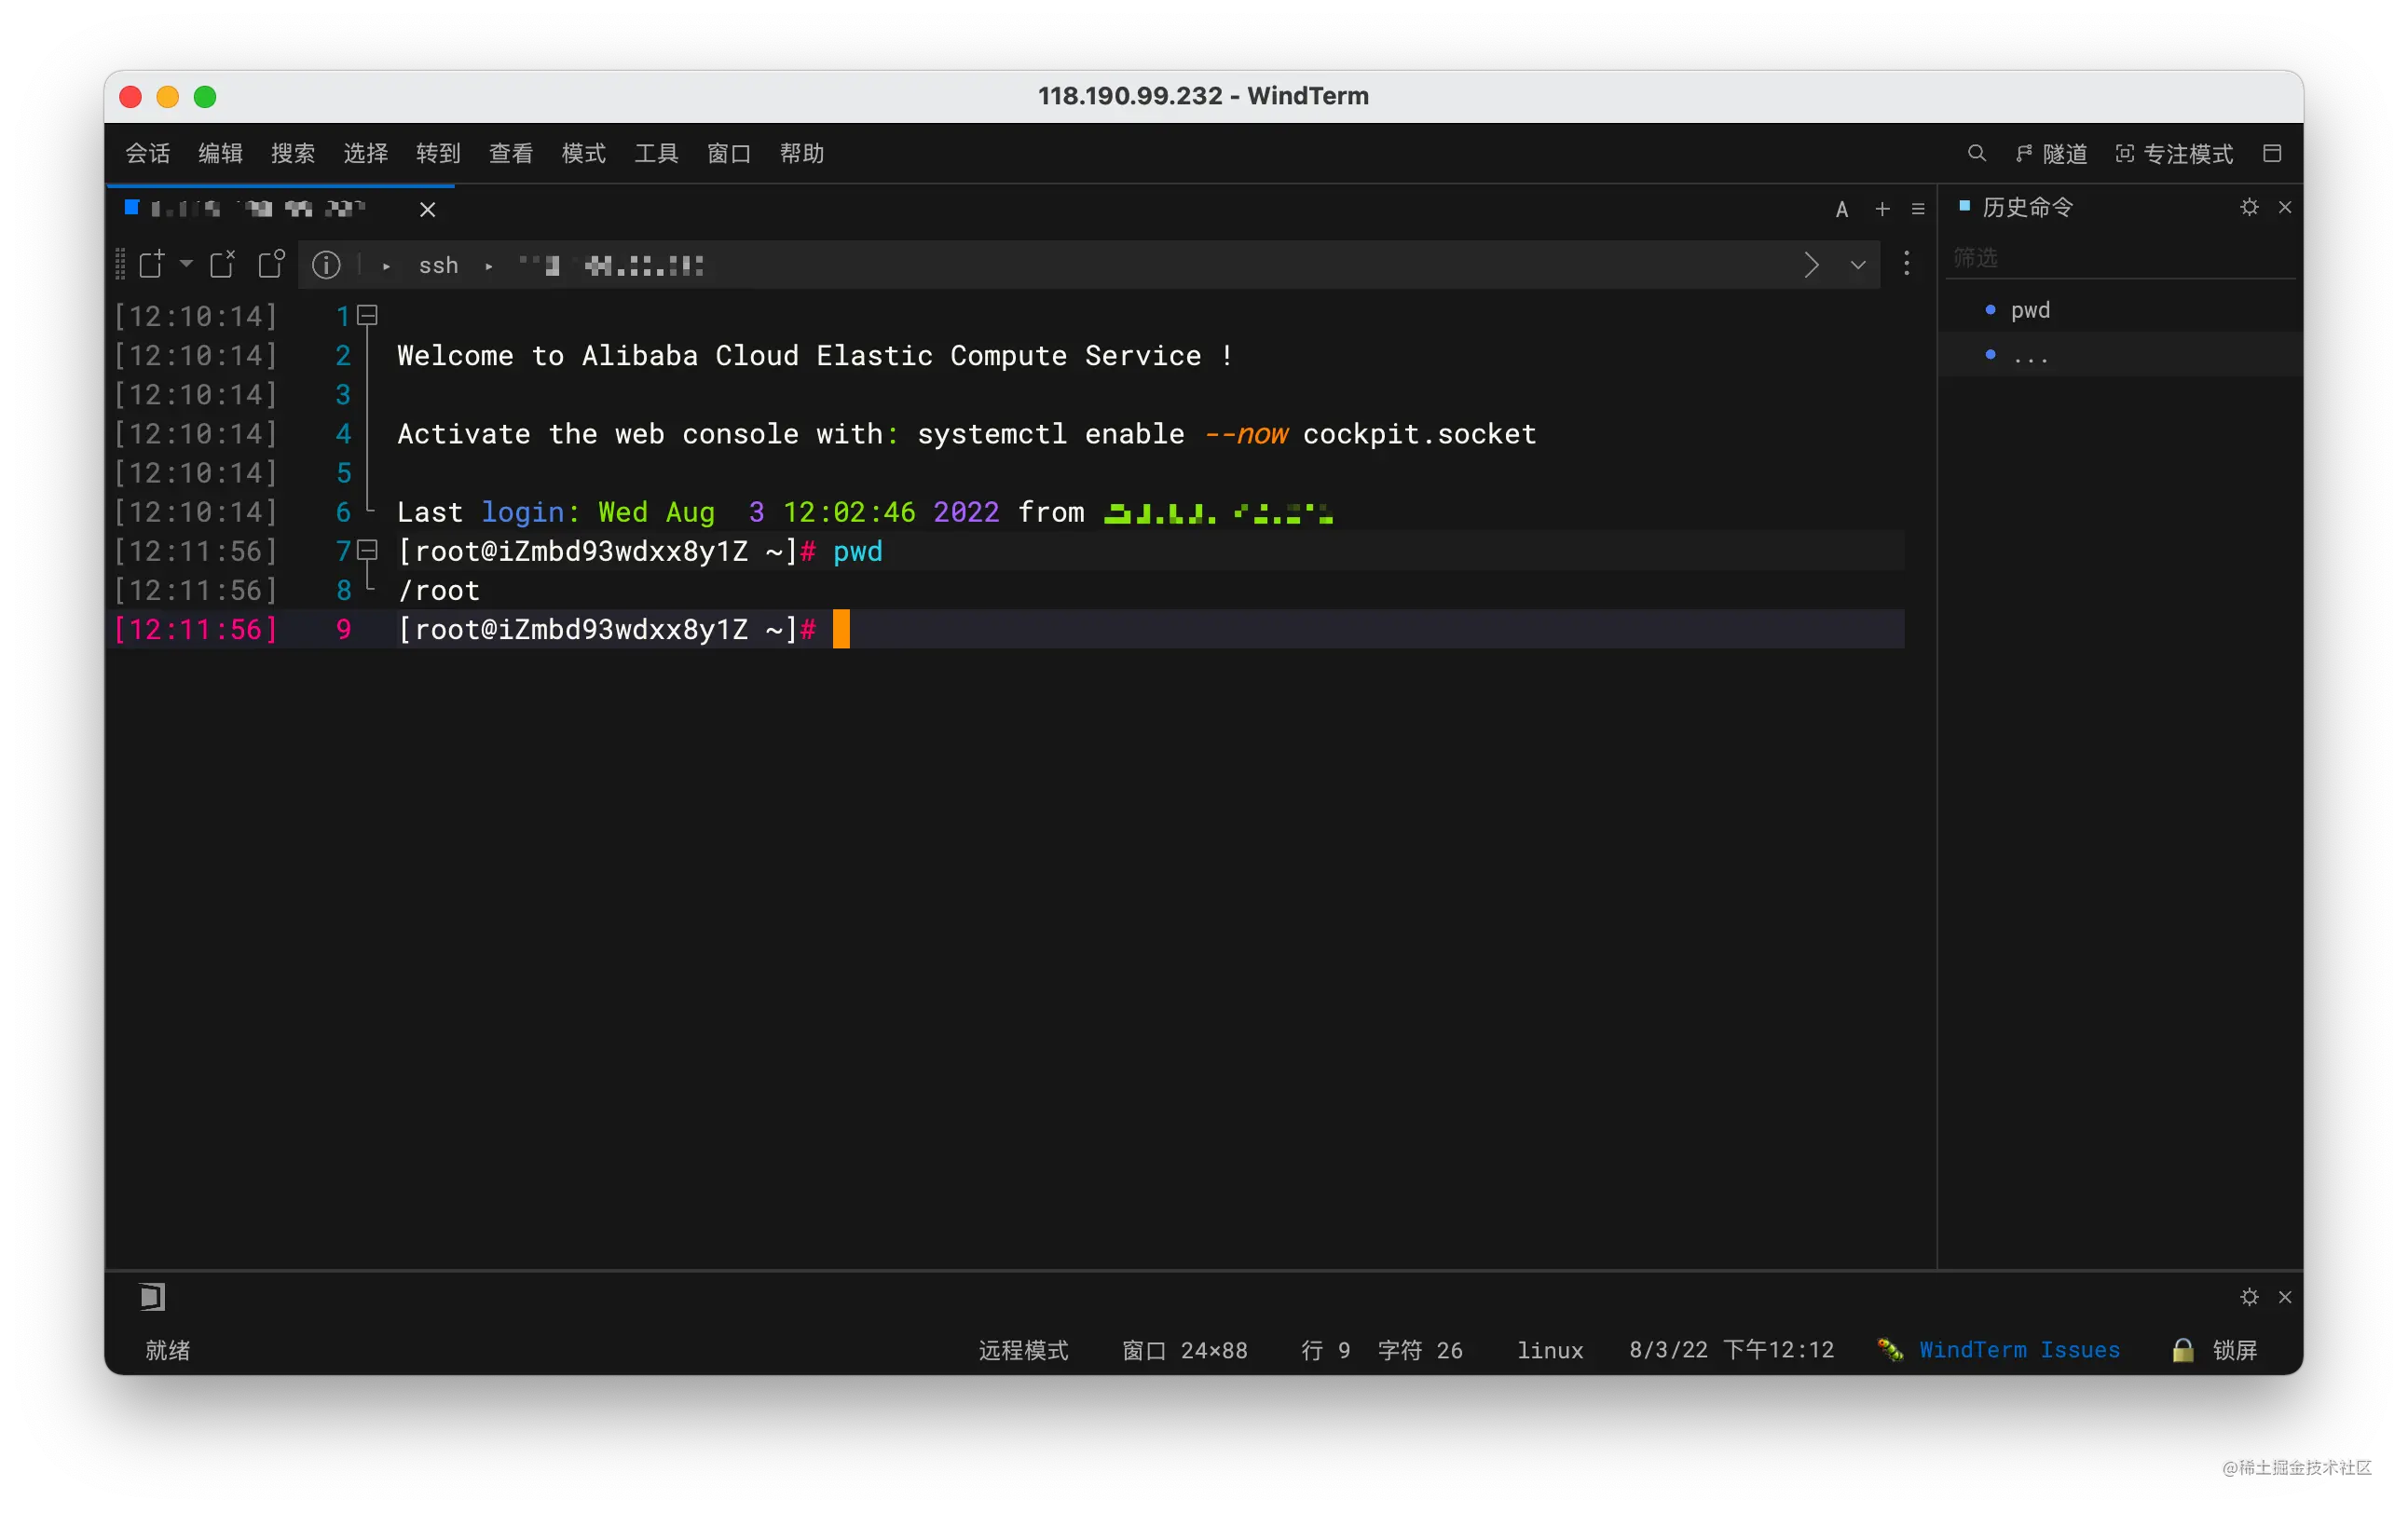Click the 远程模式 status bar entry
The height and width of the screenshot is (1513, 2408).
pos(1023,1350)
